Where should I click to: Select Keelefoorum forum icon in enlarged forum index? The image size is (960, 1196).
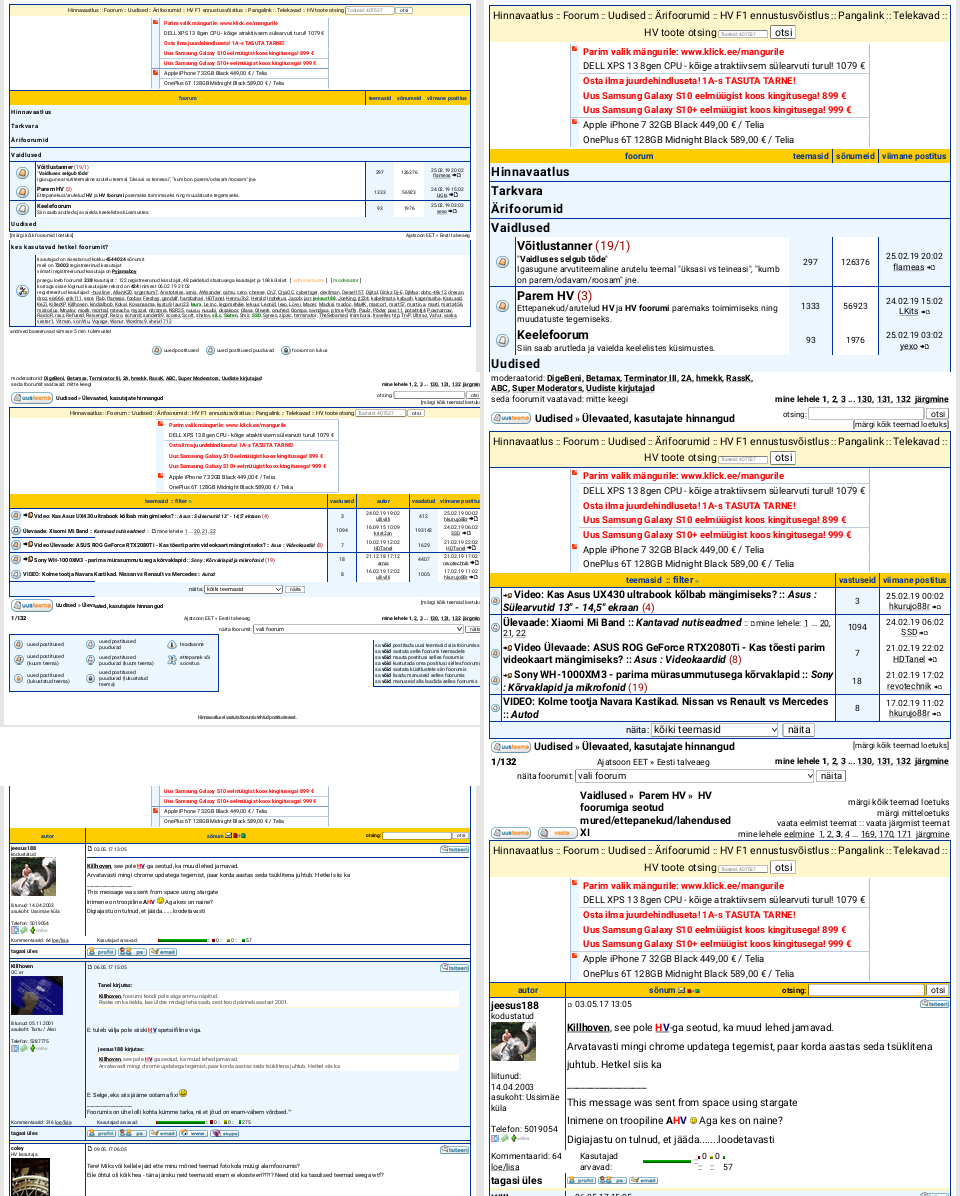502,339
